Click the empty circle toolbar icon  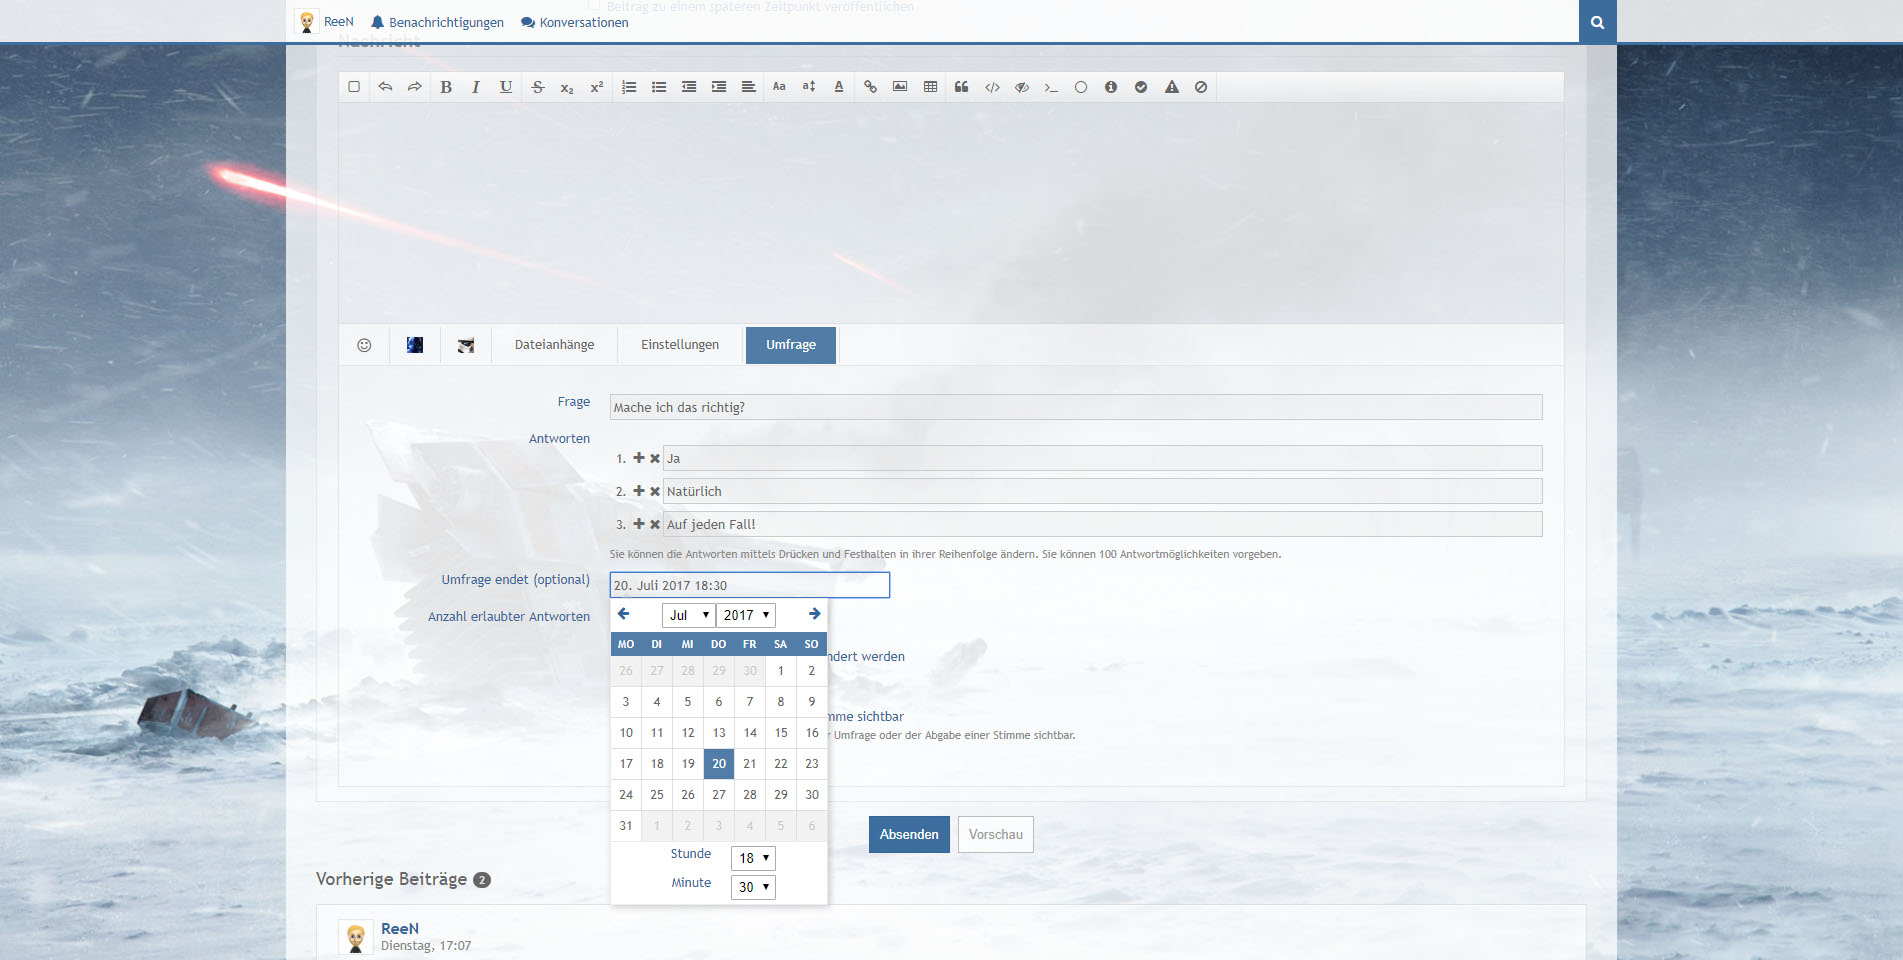[1081, 87]
